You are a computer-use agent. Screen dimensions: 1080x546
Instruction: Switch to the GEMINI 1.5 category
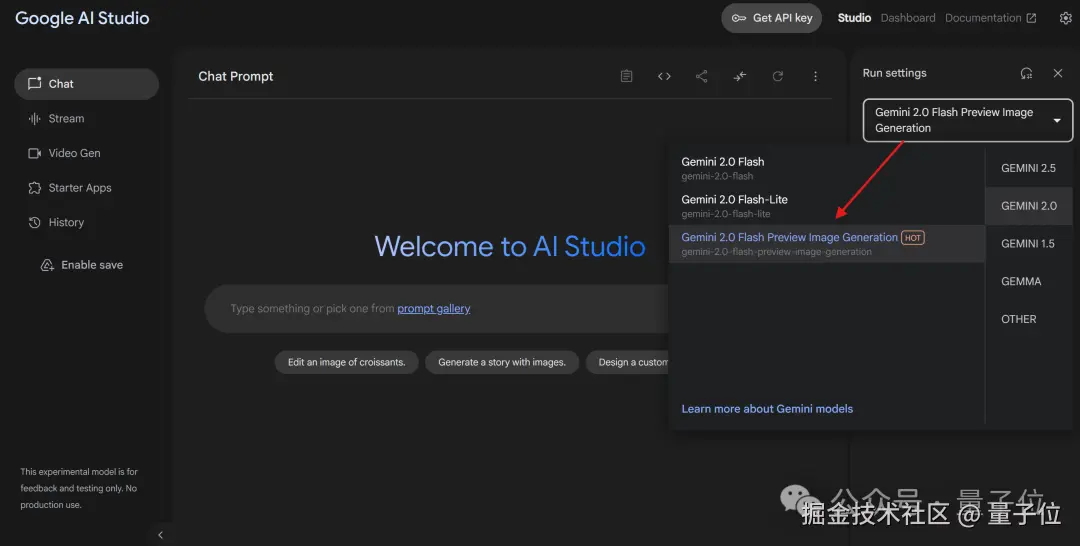point(1028,244)
